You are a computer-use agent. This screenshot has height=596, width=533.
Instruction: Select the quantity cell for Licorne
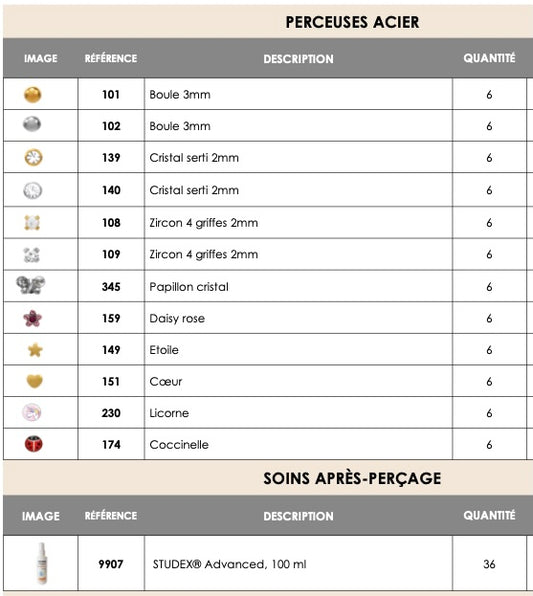click(489, 413)
